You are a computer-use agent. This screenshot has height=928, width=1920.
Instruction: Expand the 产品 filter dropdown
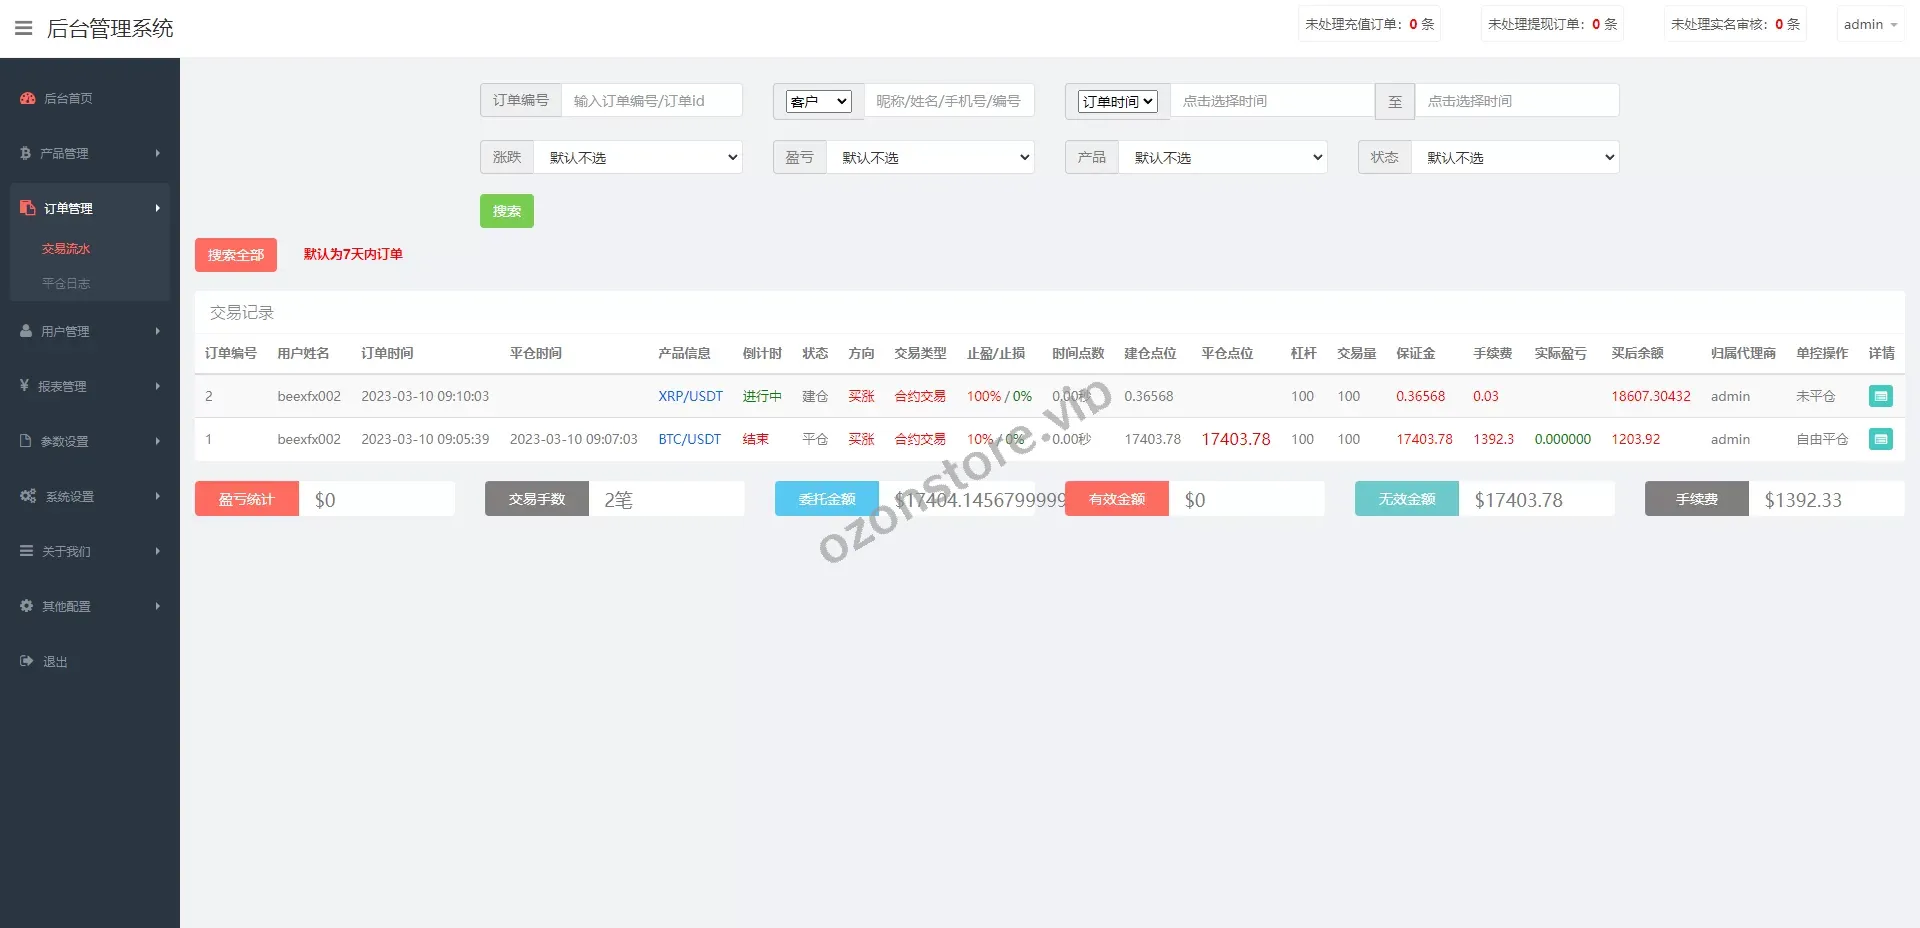click(x=1222, y=157)
